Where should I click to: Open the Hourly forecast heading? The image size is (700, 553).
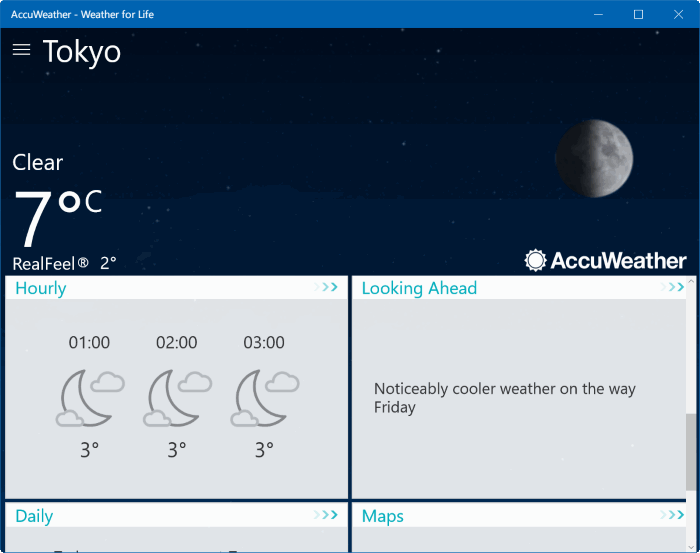click(41, 288)
